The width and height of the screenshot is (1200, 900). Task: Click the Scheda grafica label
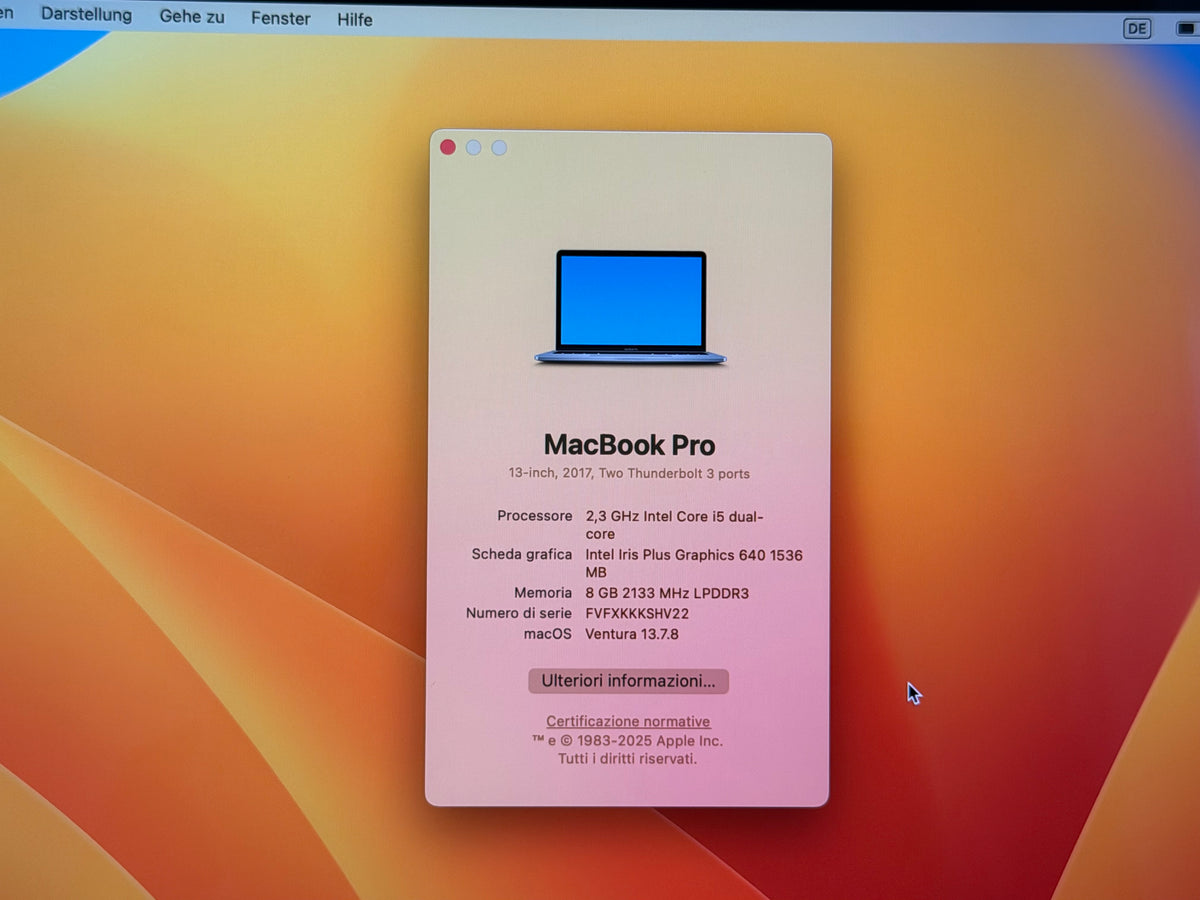click(x=522, y=554)
